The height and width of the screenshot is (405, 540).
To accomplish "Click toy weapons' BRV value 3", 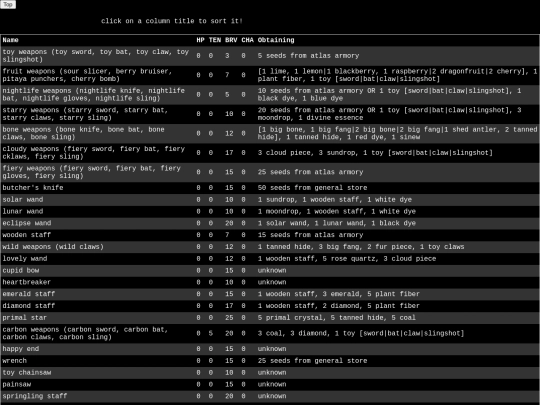I will coord(227,55).
